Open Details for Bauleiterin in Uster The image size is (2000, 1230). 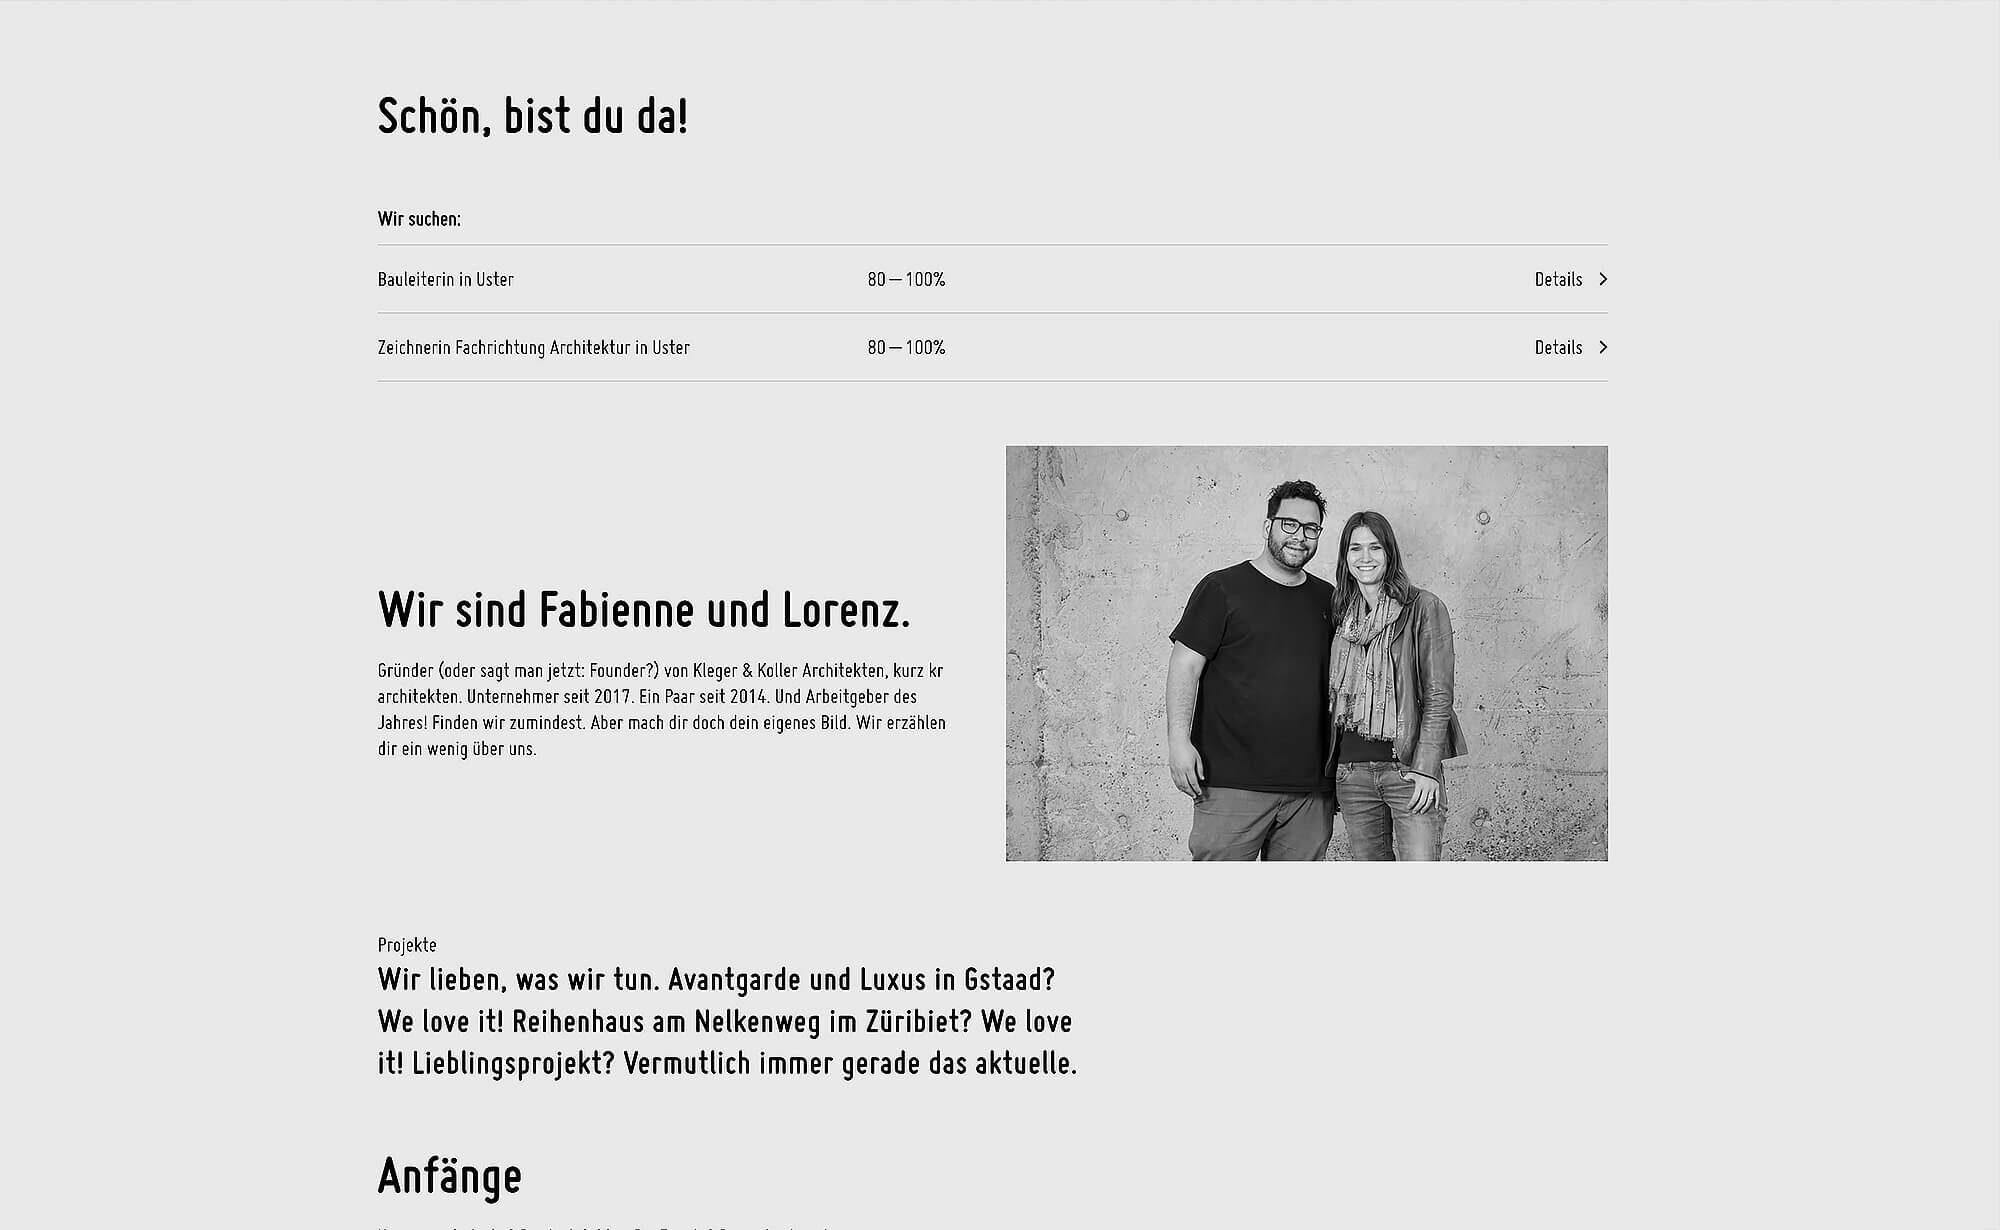coord(1558,279)
